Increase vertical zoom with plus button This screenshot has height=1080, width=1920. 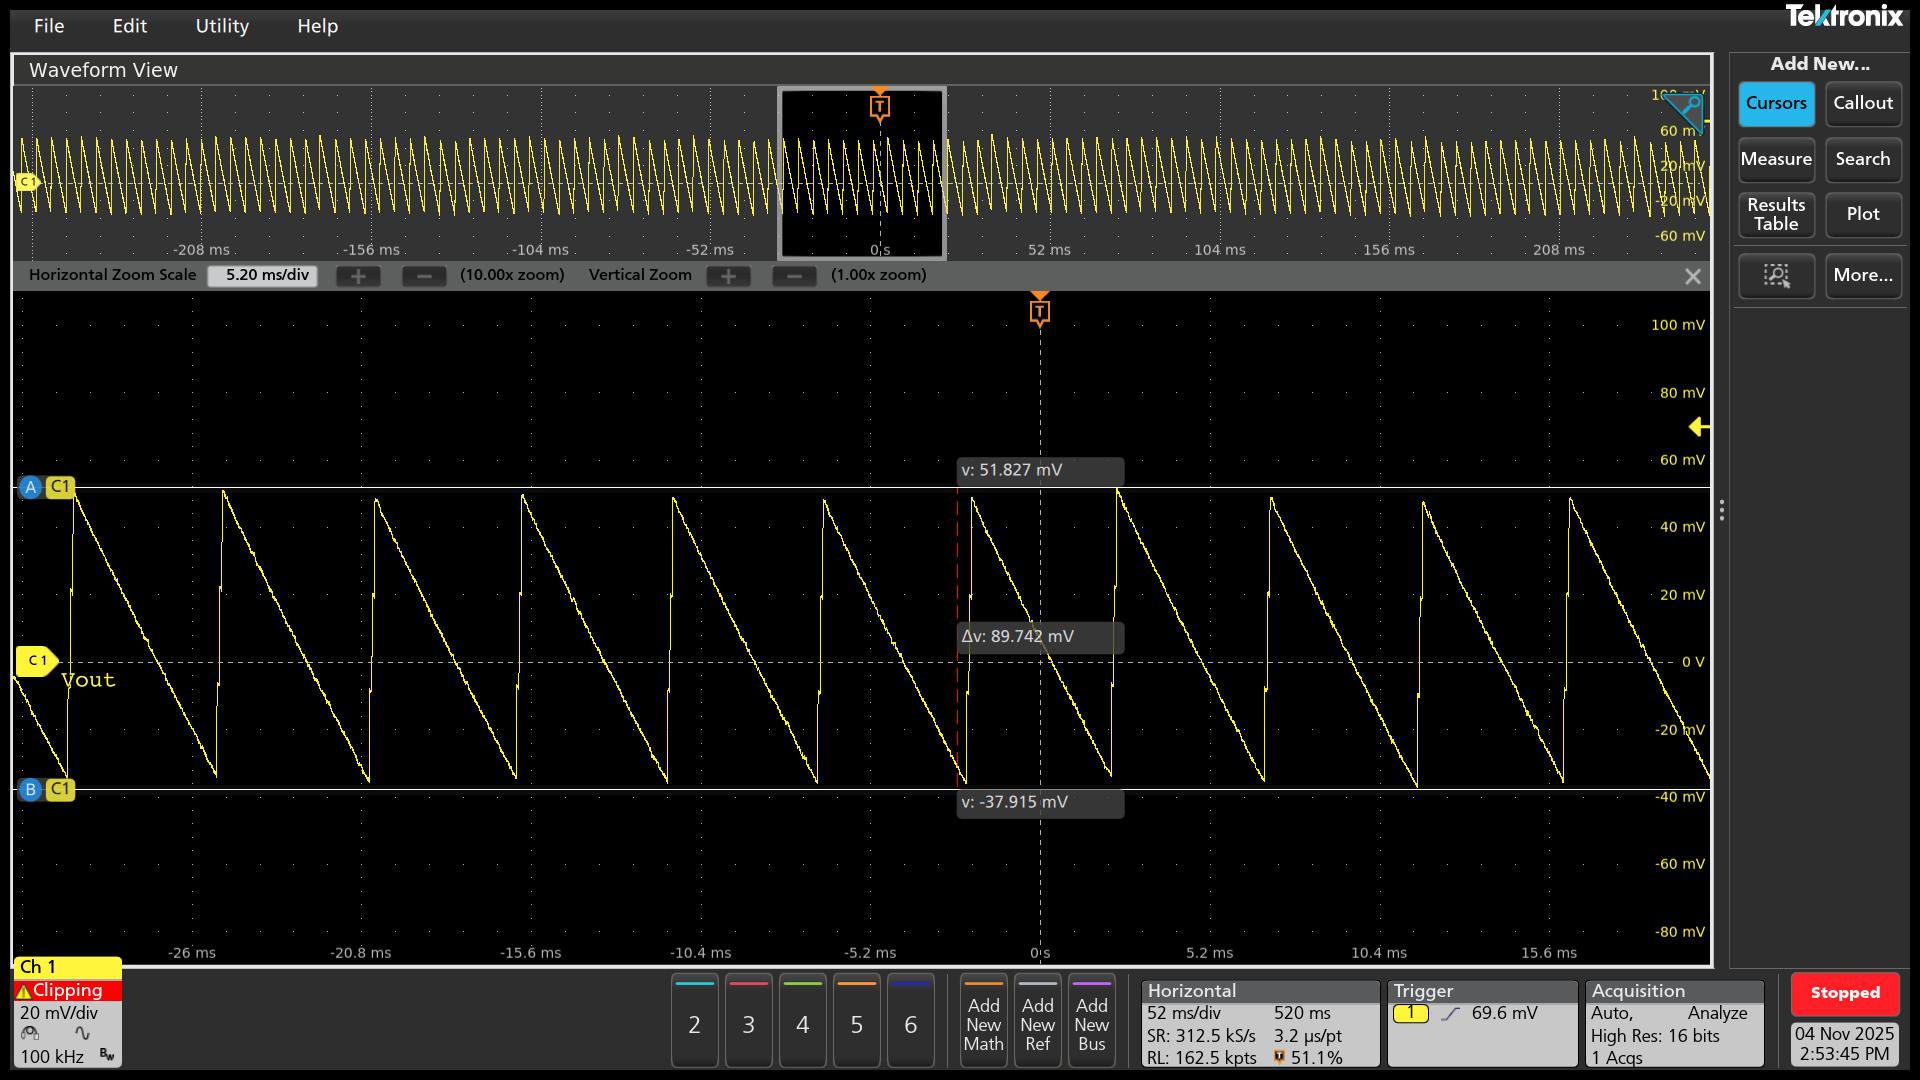pos(728,276)
